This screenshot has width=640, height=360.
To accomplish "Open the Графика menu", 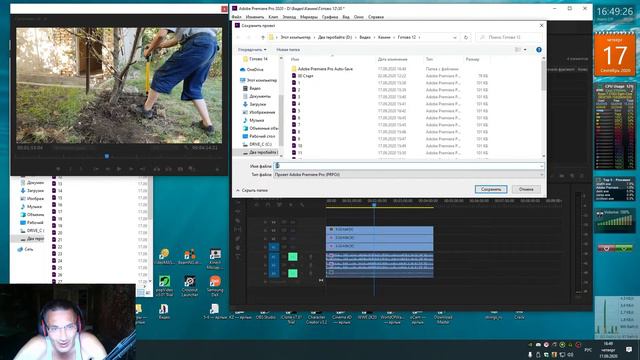I will 330,17.
